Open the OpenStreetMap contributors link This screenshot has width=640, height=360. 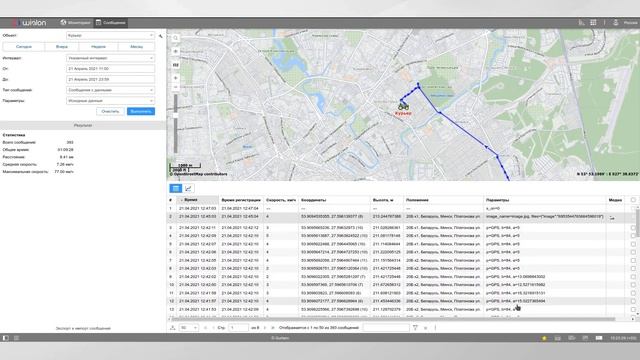198,174
